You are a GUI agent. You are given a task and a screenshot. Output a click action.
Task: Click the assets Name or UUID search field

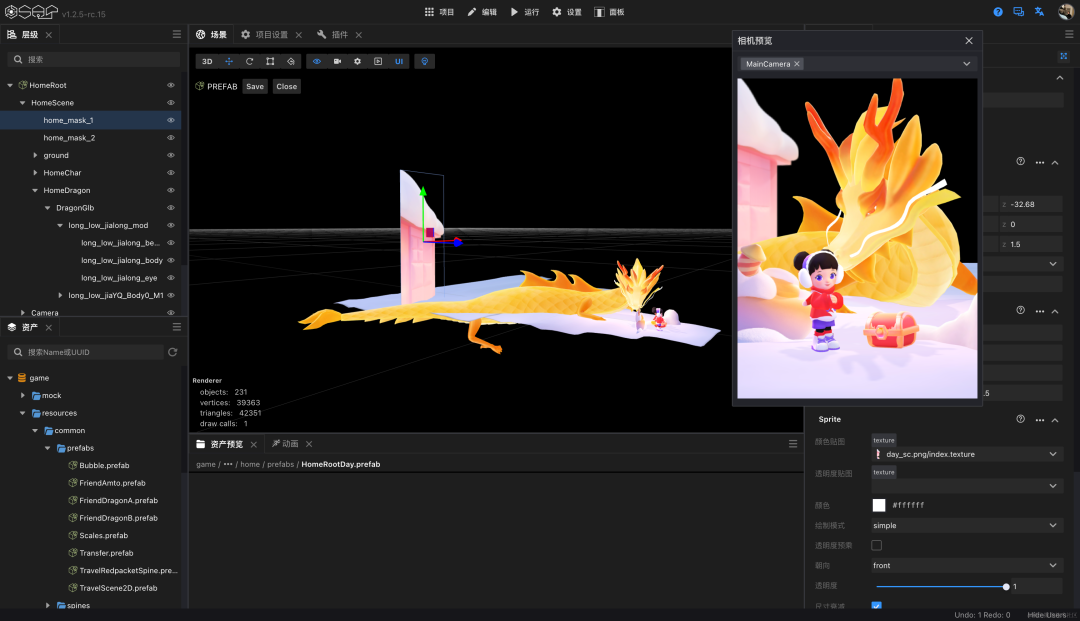tap(86, 352)
